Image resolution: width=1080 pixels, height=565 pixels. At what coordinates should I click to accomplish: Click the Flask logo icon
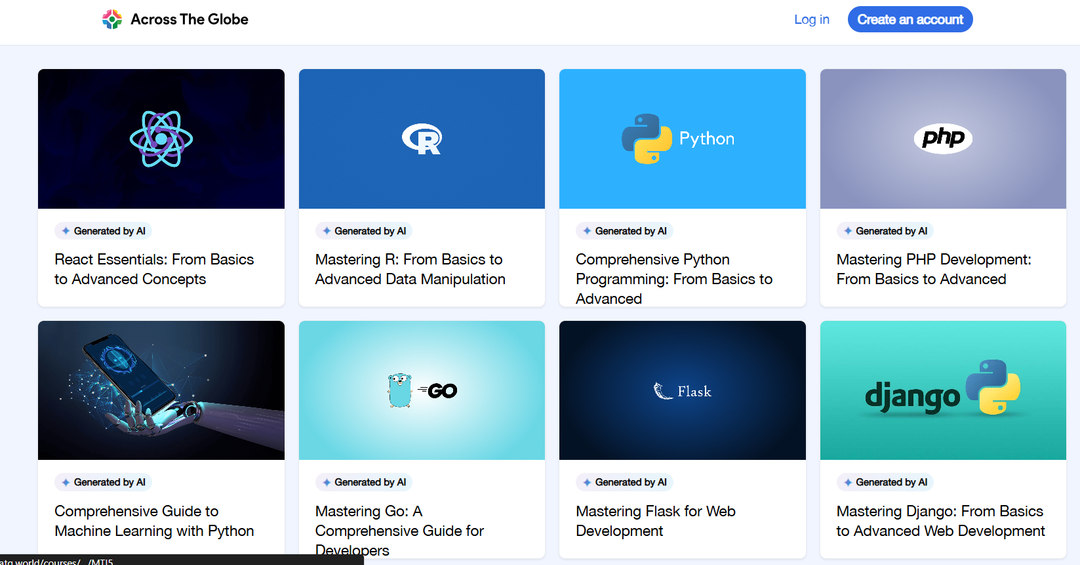point(682,391)
